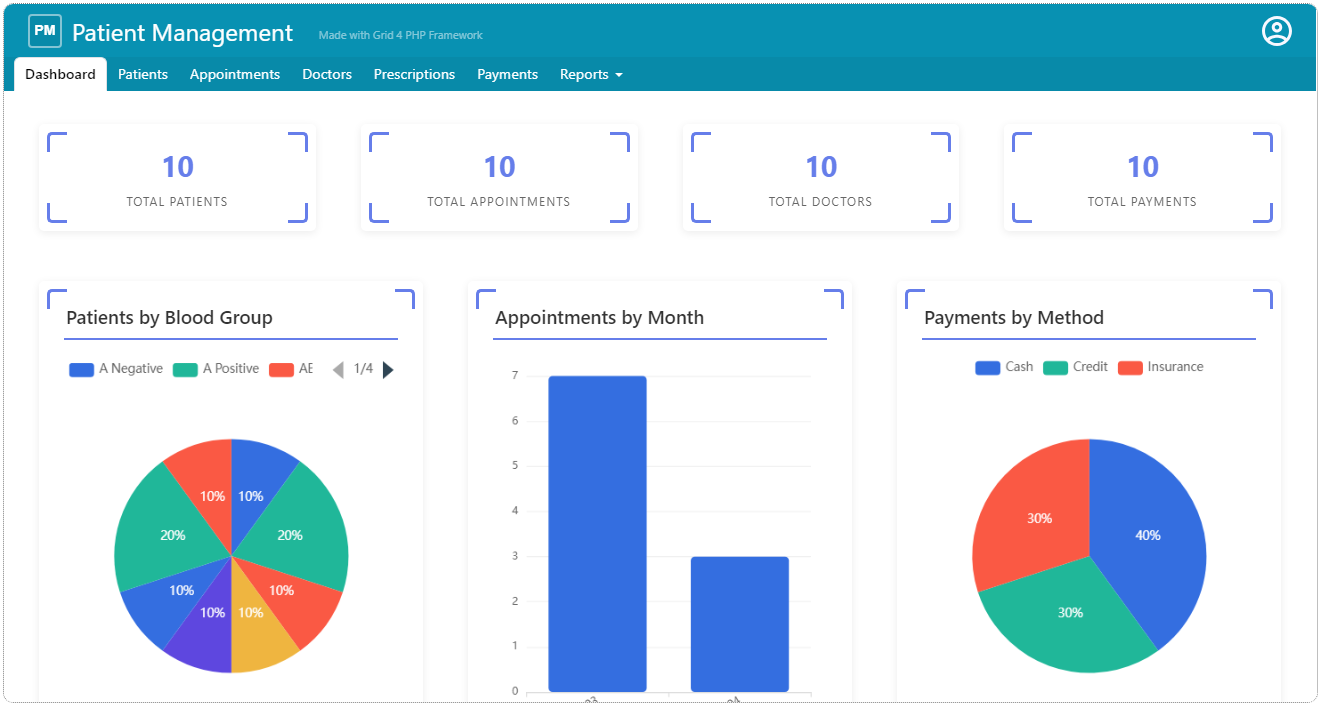This screenshot has width=1323, height=707.
Task: Toggle Insurance legend in Payments chart
Action: pos(1160,367)
